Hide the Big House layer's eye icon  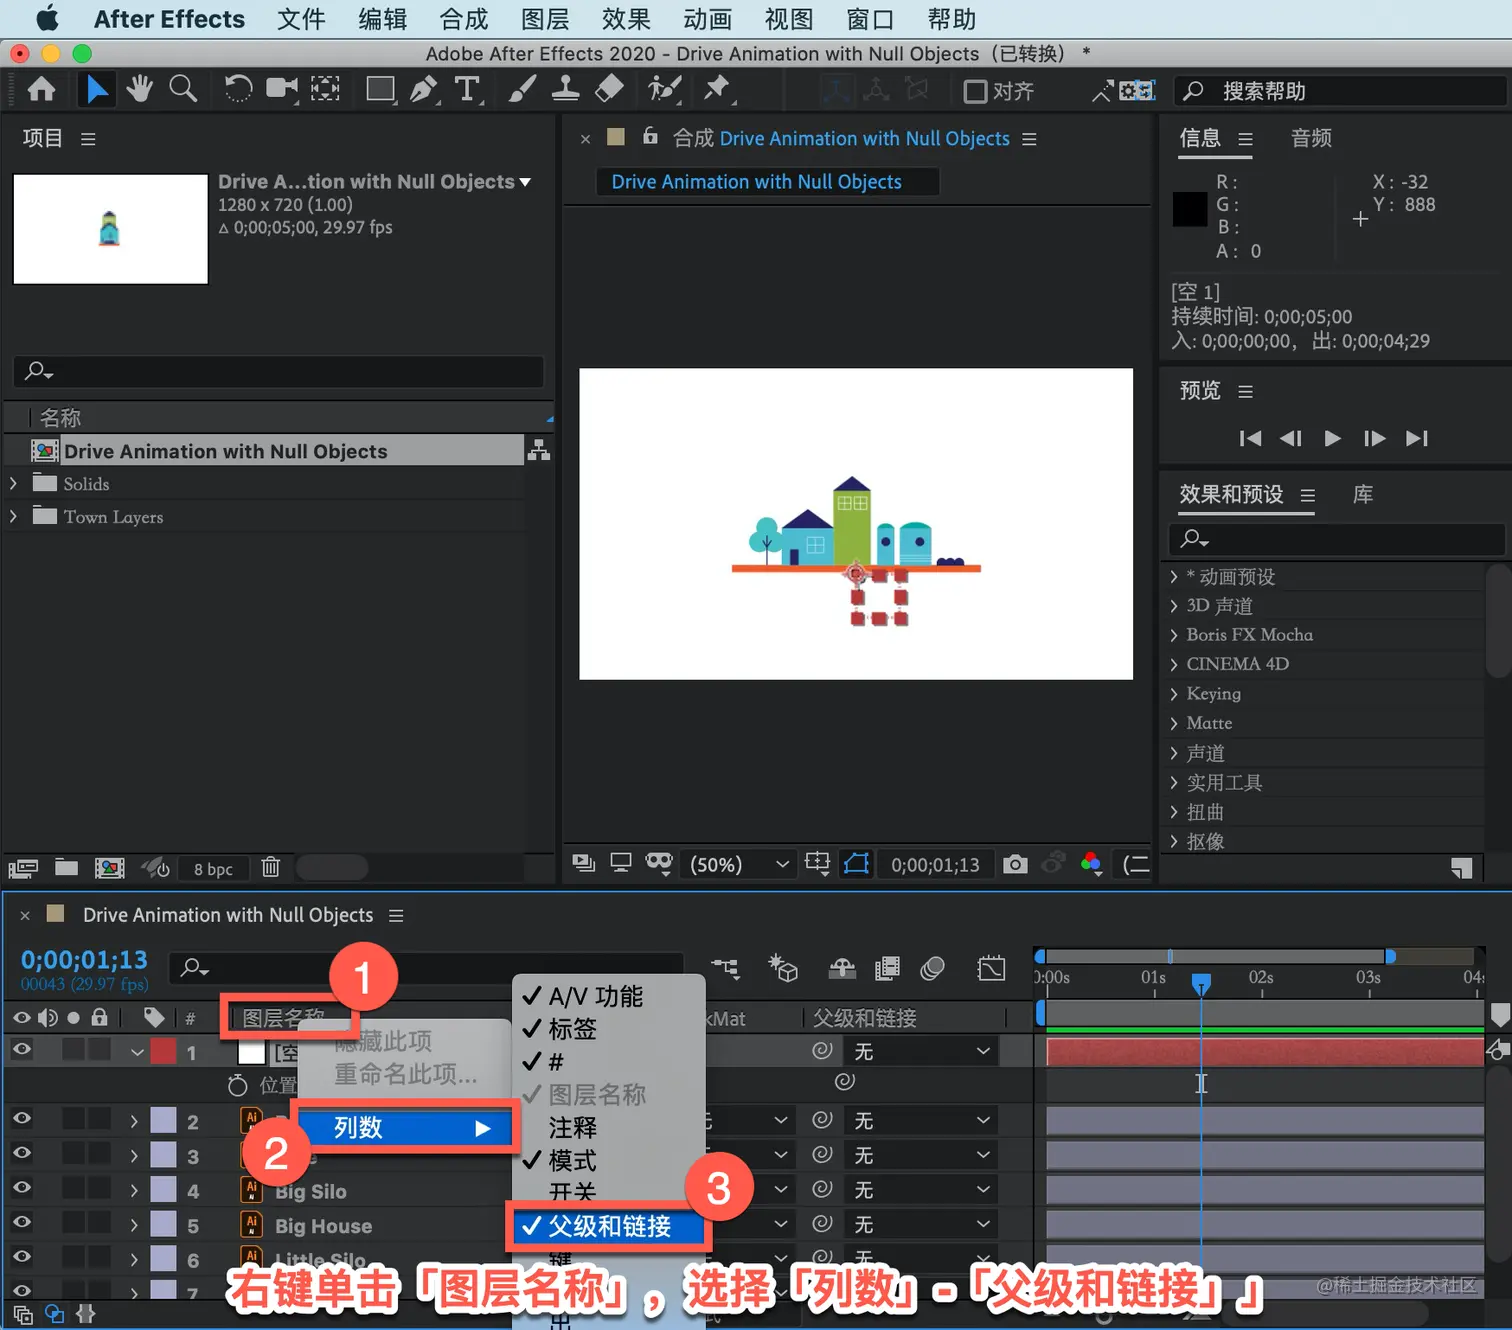point(21,1223)
